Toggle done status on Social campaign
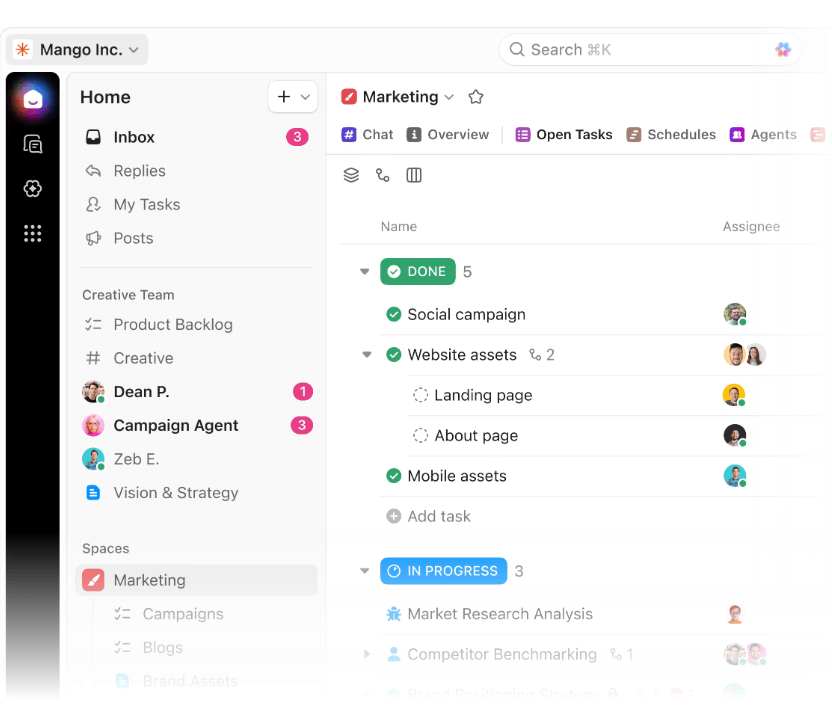 click(x=392, y=314)
